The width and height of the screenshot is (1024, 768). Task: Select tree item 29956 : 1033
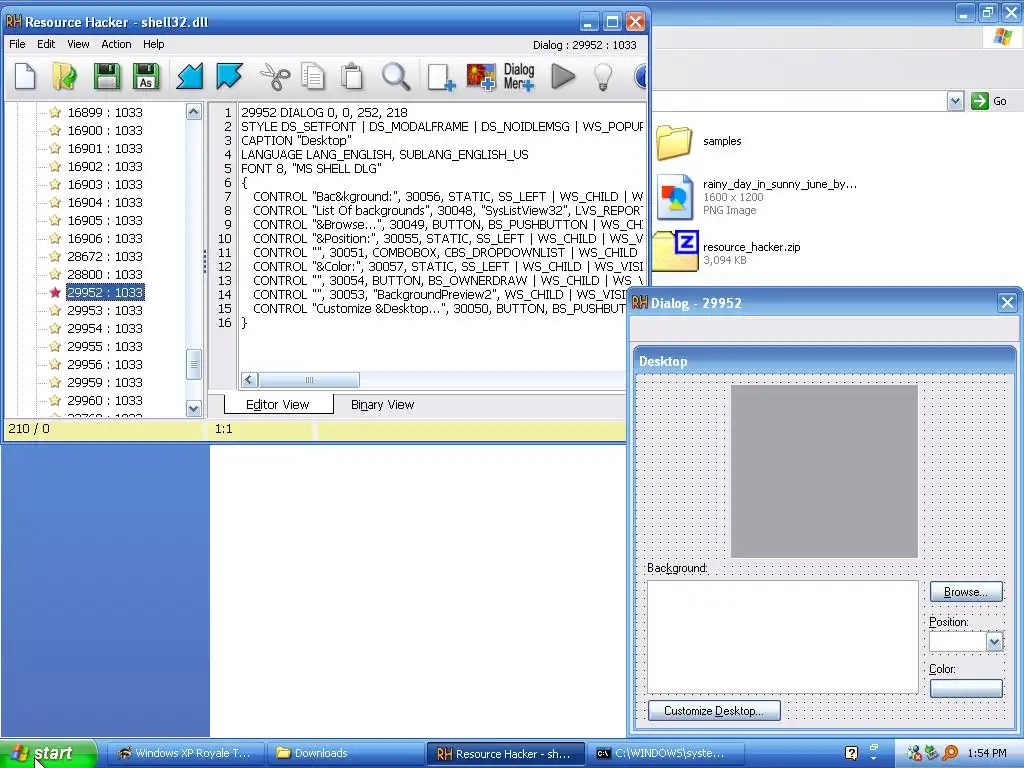(x=104, y=364)
